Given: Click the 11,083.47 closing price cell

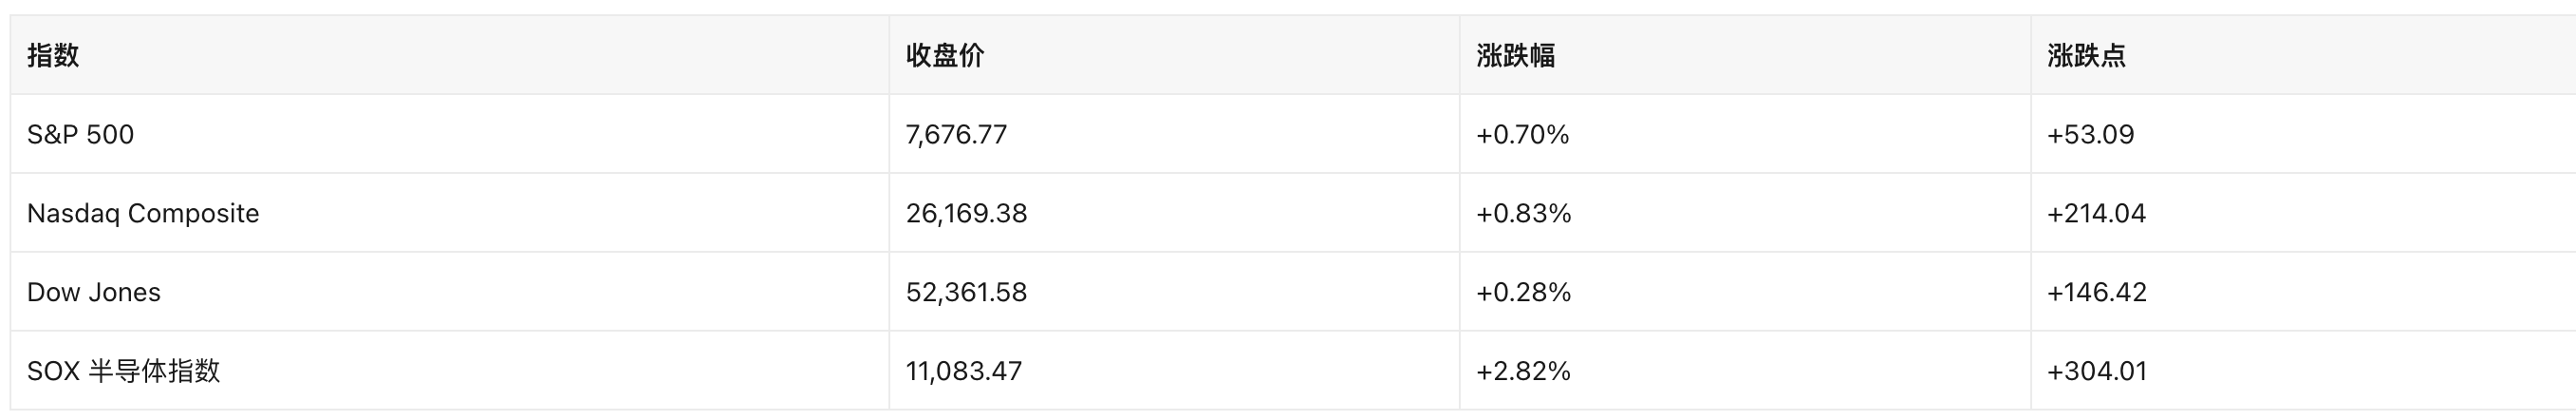Looking at the screenshot, I should tap(1174, 371).
